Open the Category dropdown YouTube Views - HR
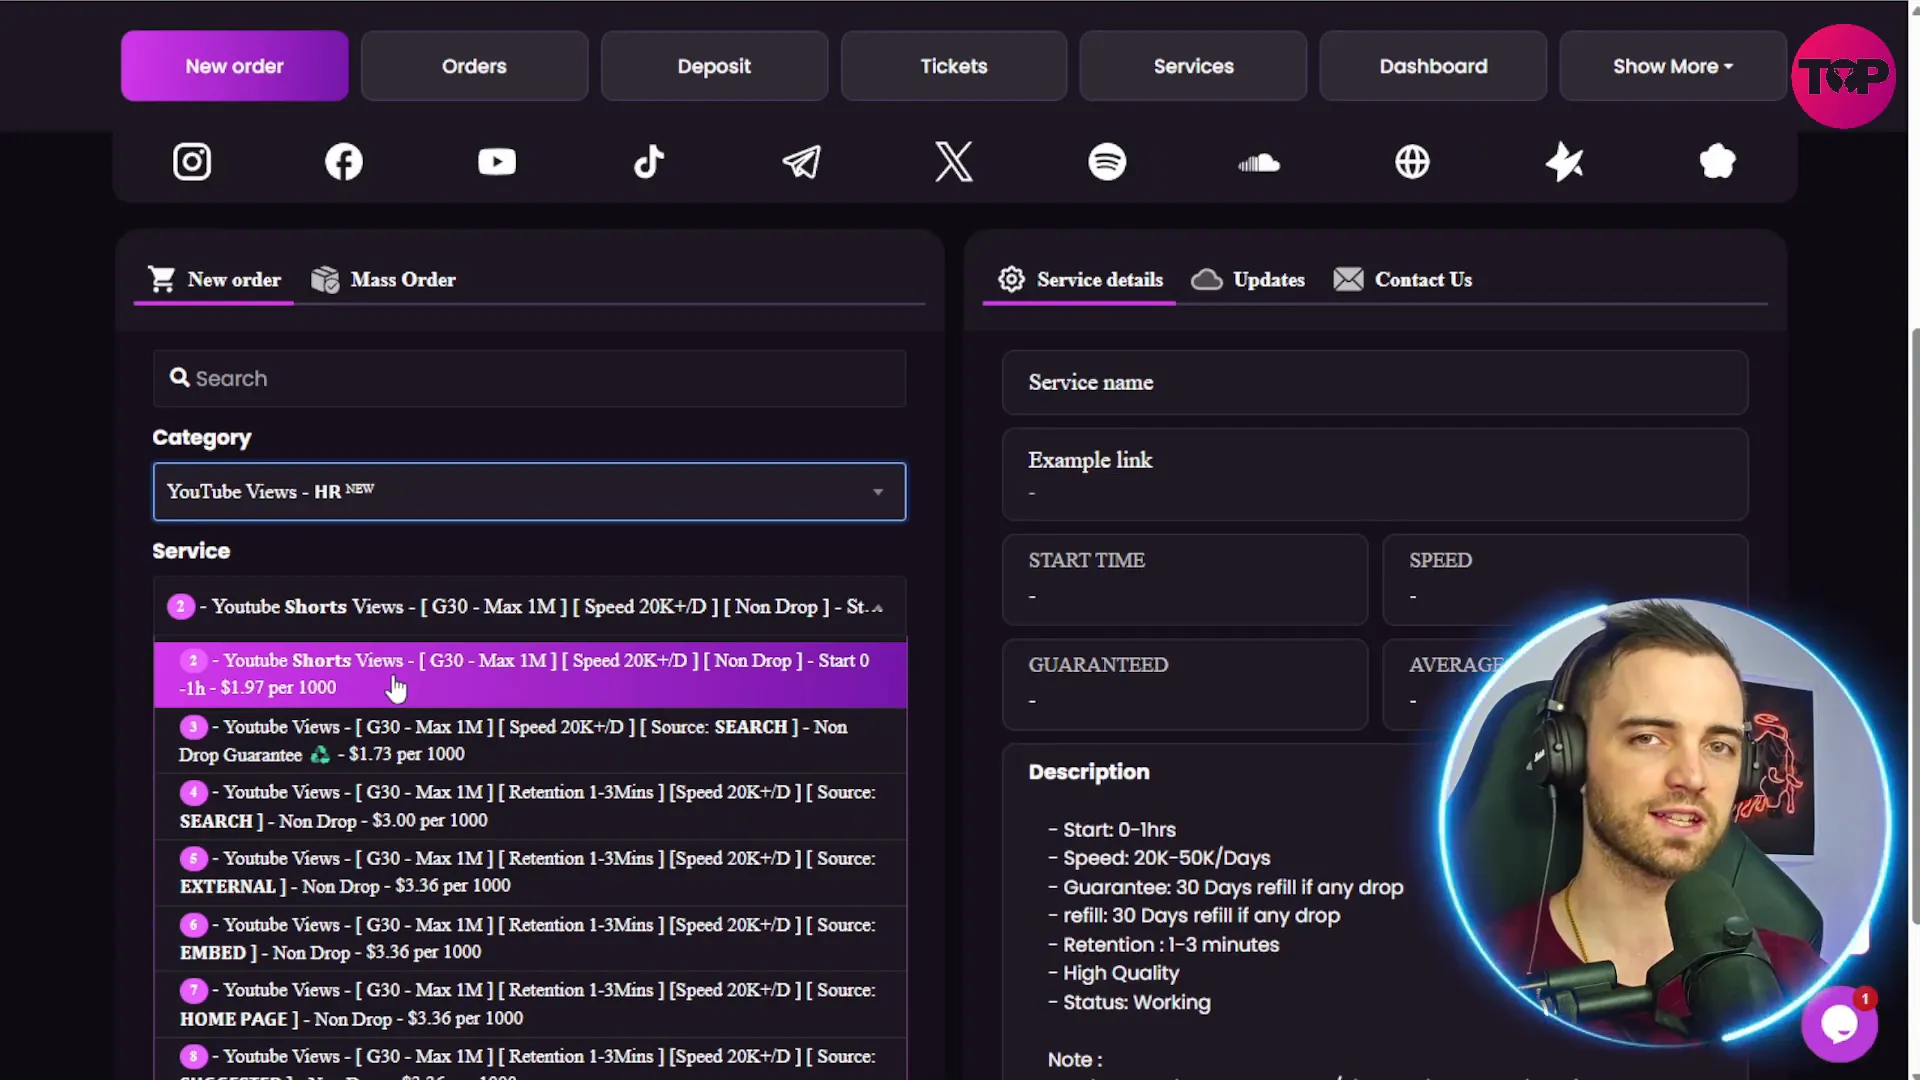 tap(529, 491)
